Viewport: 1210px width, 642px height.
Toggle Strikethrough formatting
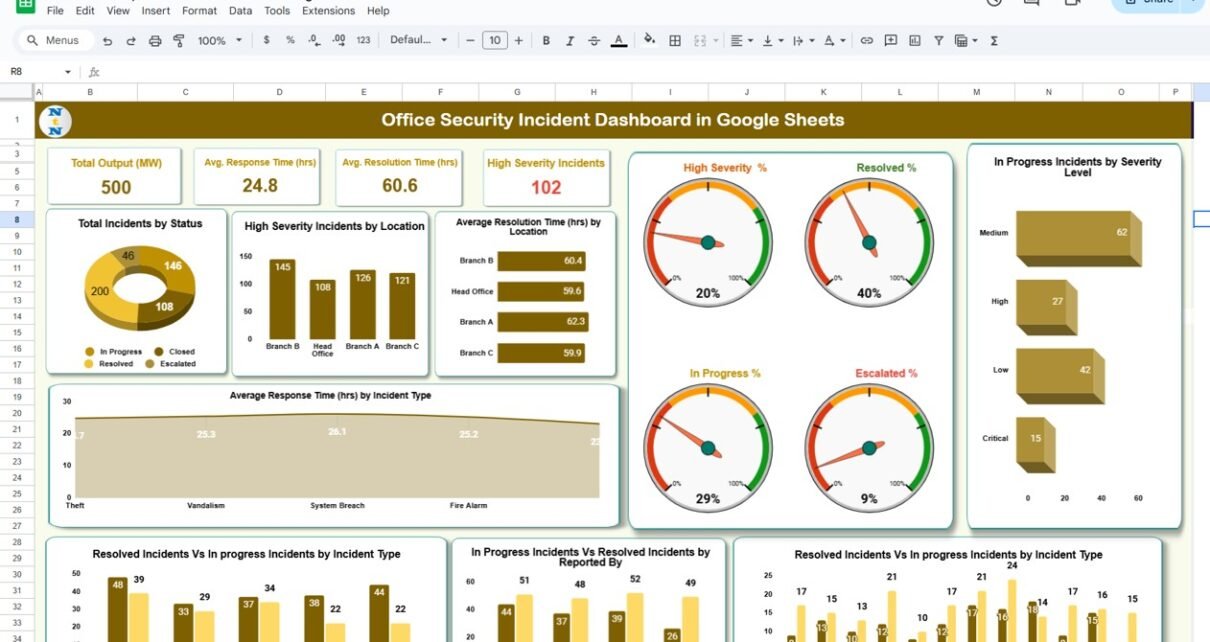[x=594, y=41]
